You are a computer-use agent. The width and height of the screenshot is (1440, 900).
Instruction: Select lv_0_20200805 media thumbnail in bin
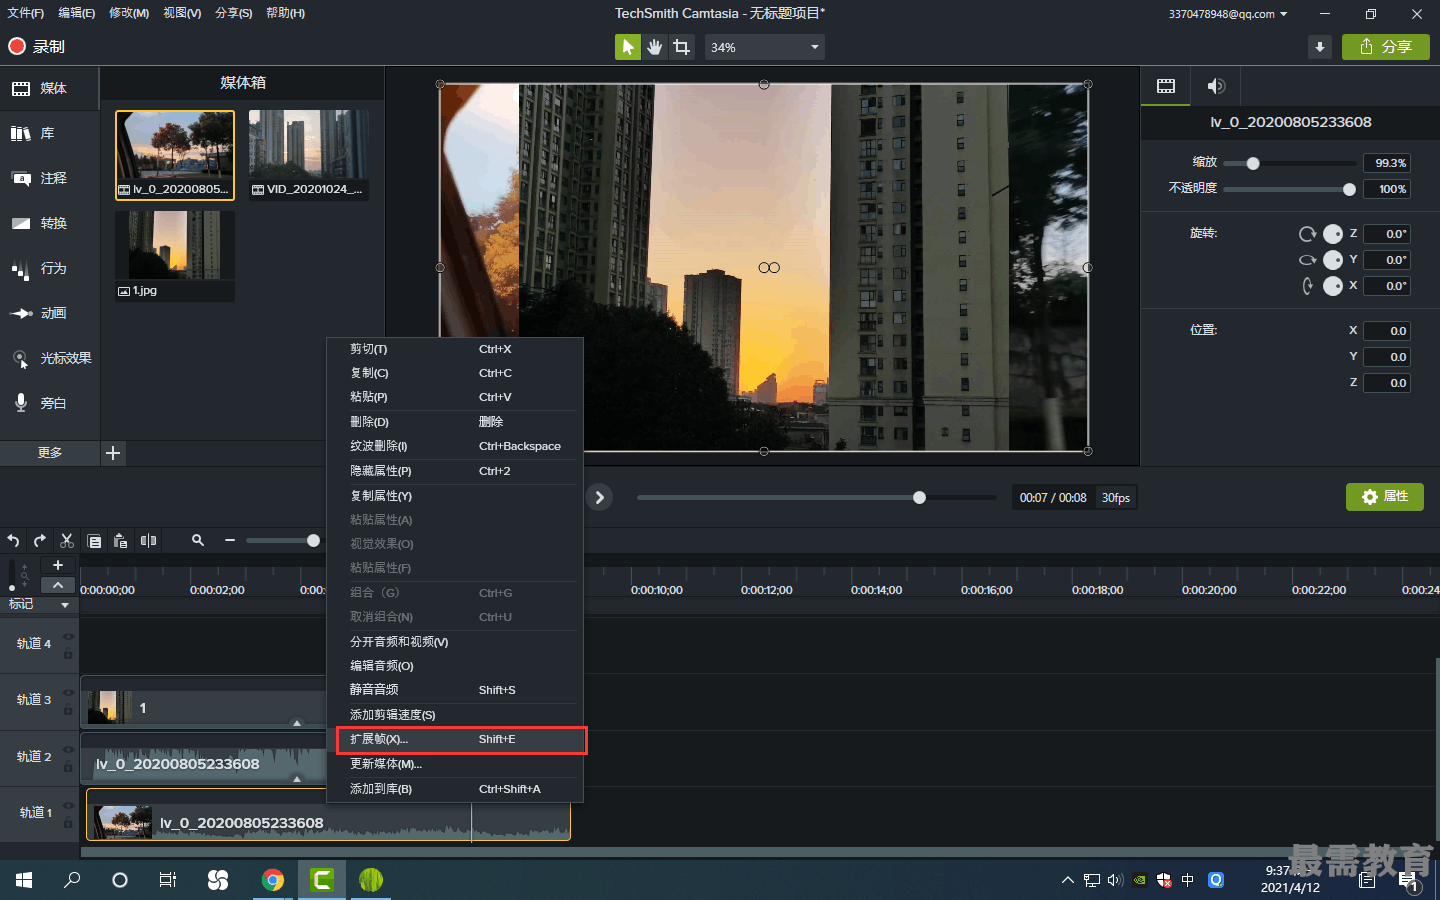tap(175, 155)
